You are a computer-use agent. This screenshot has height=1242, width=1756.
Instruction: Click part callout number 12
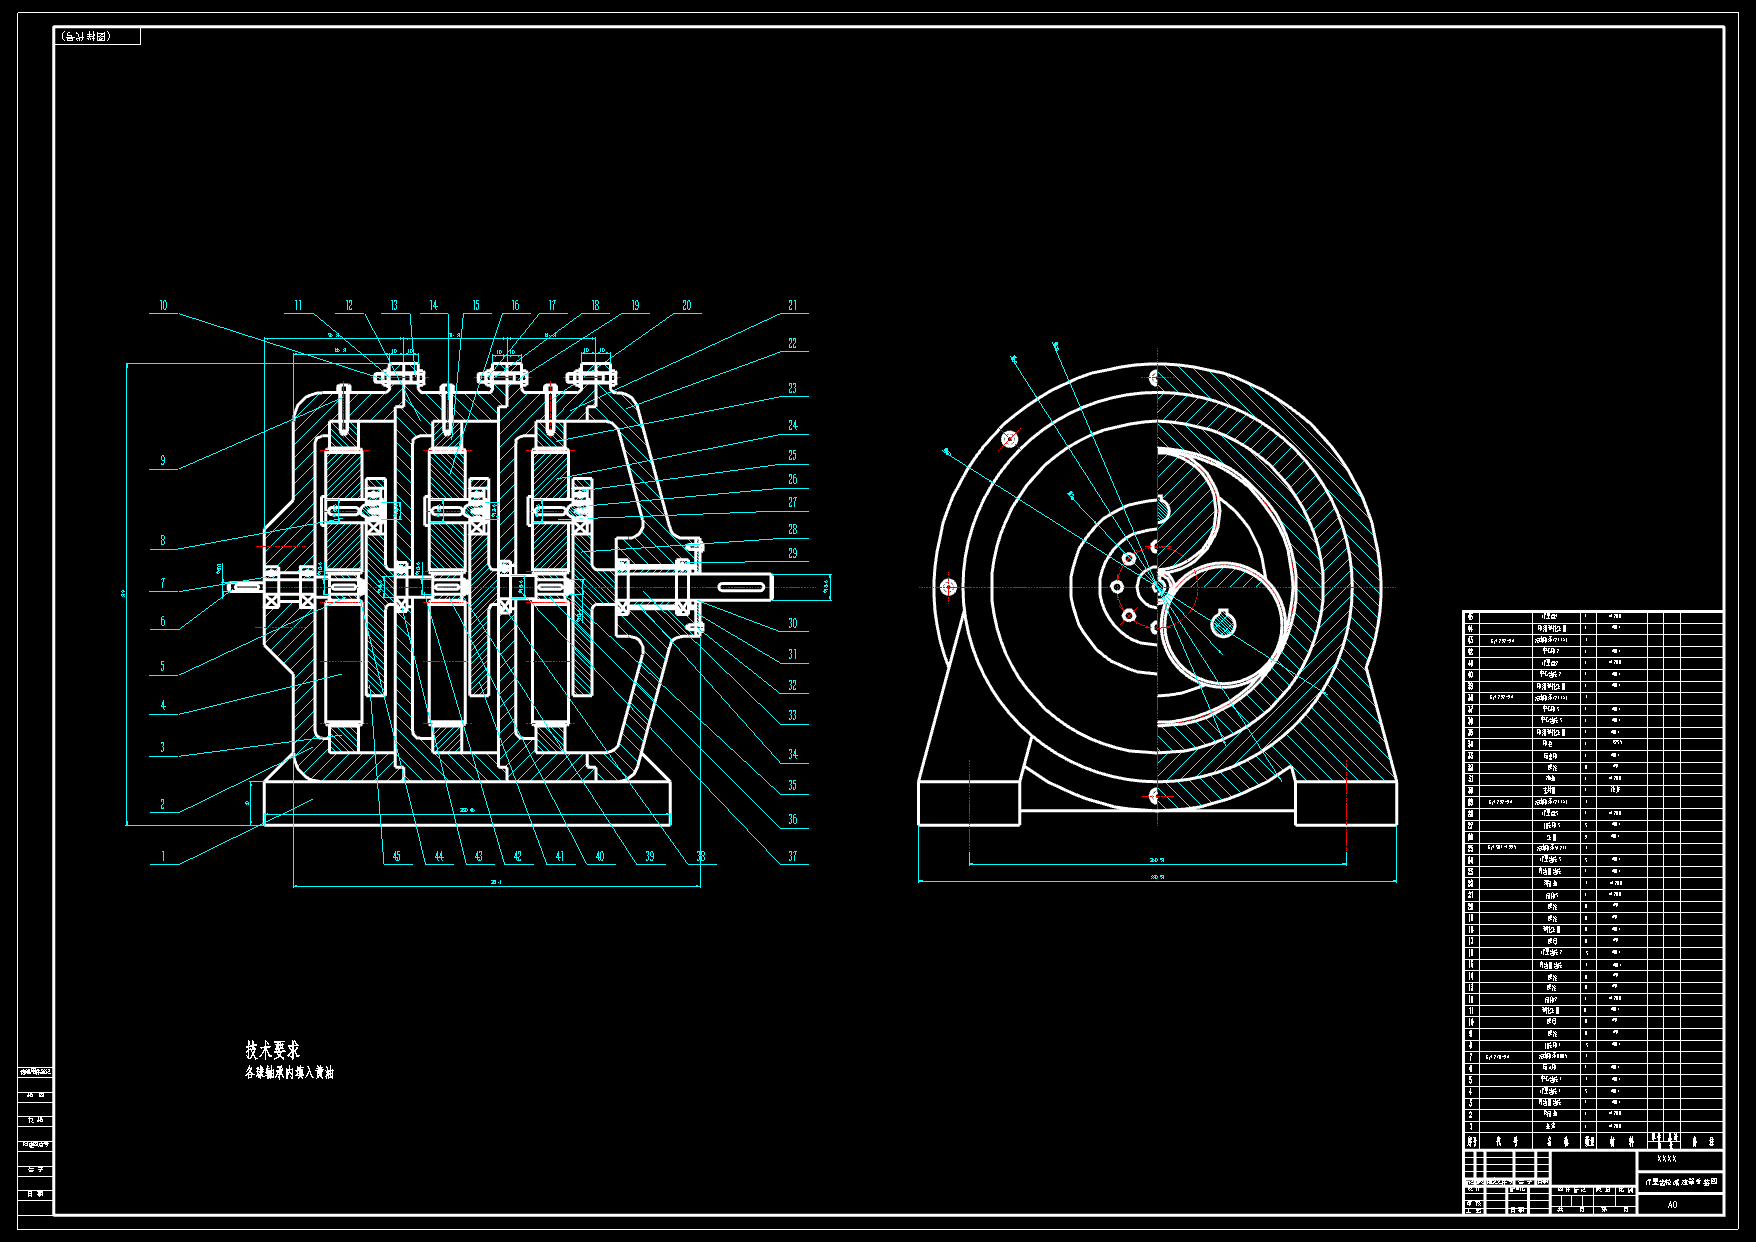click(x=349, y=306)
